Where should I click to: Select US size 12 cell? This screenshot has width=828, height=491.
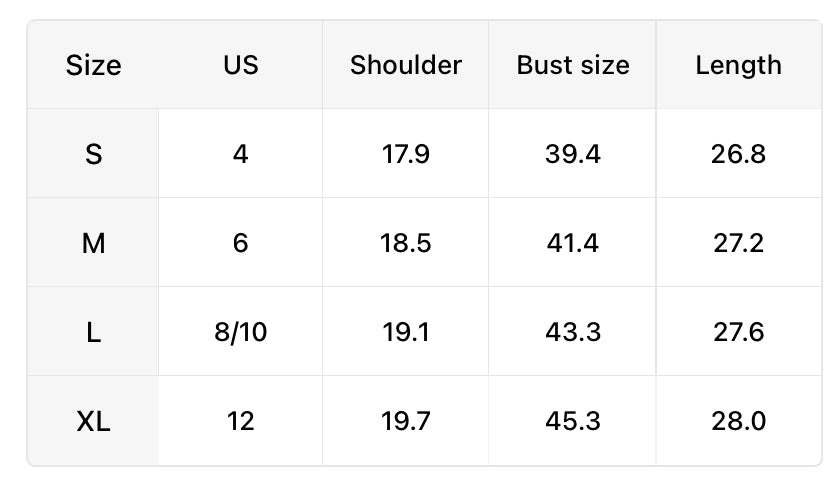point(240,421)
